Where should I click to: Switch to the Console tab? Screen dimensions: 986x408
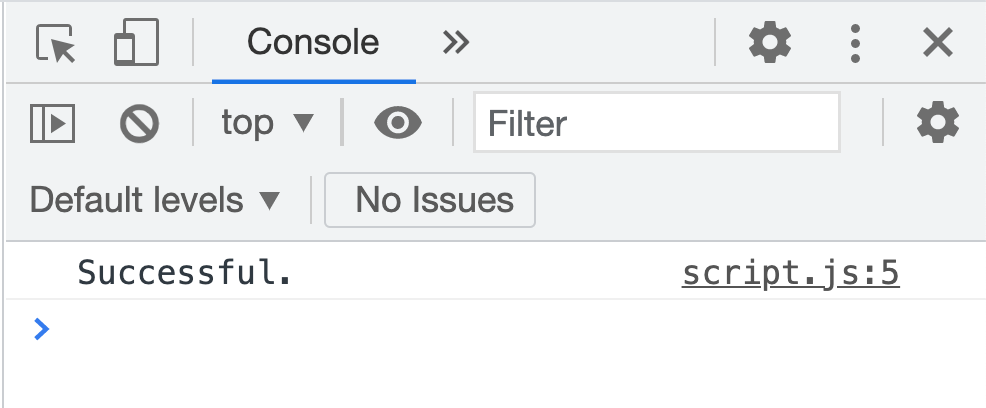313,43
